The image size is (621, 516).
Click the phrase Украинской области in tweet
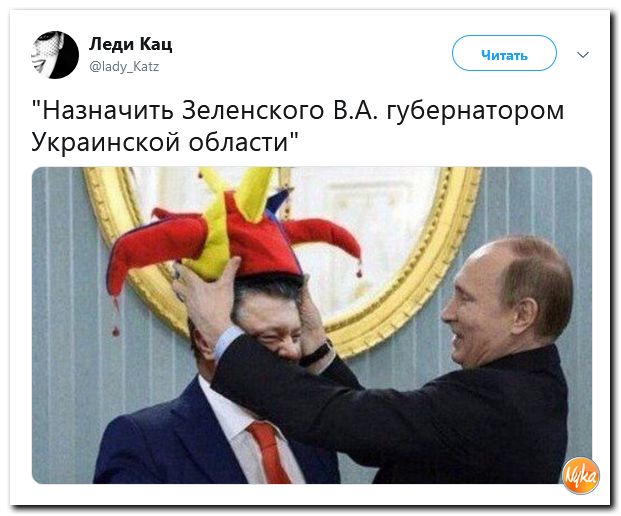164,142
